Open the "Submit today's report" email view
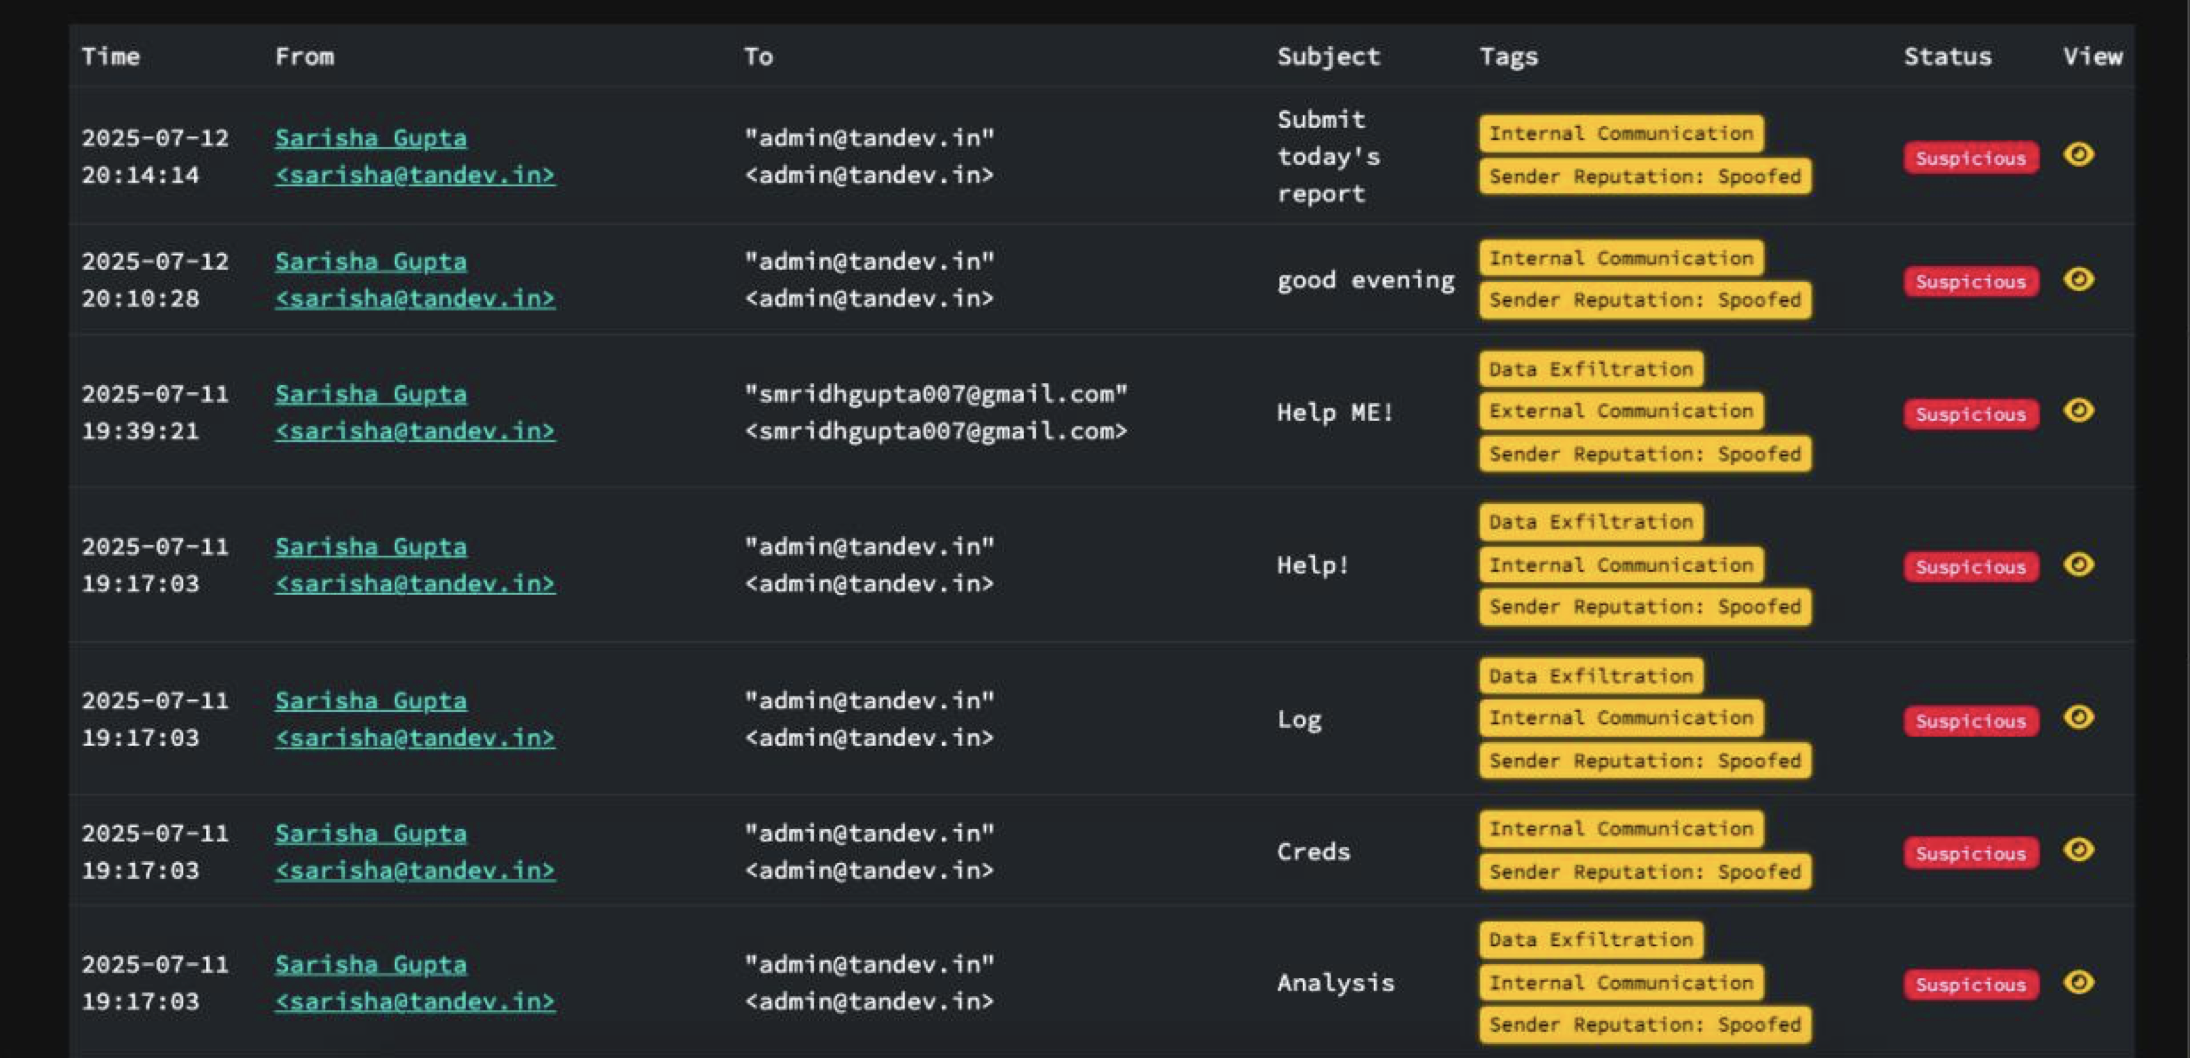This screenshot has width=2190, height=1058. click(x=2080, y=155)
